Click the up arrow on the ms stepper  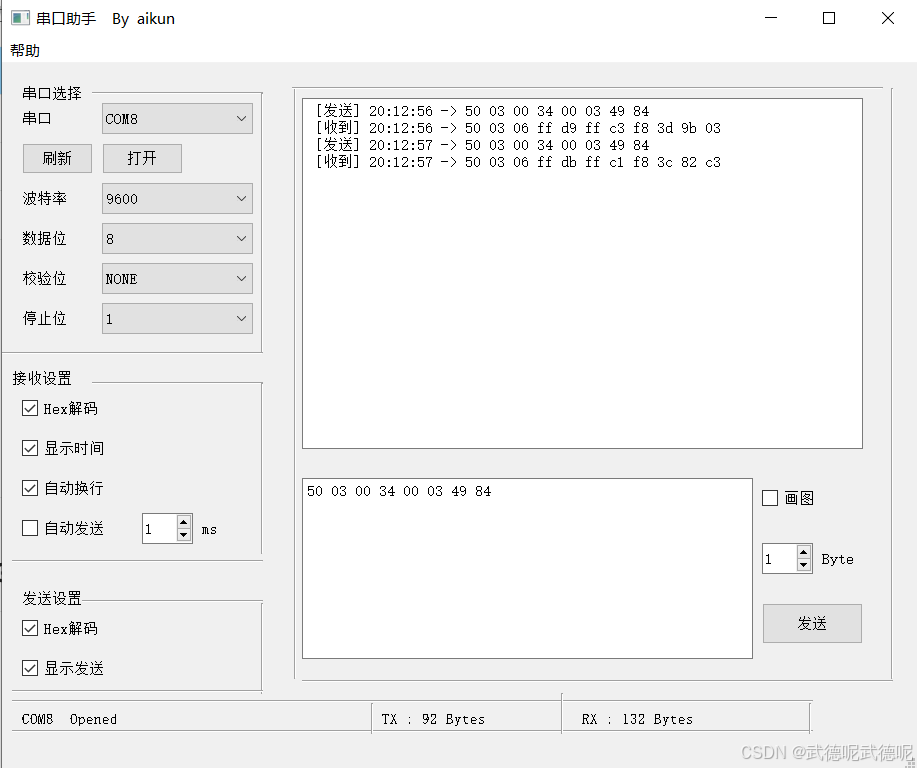[183, 523]
